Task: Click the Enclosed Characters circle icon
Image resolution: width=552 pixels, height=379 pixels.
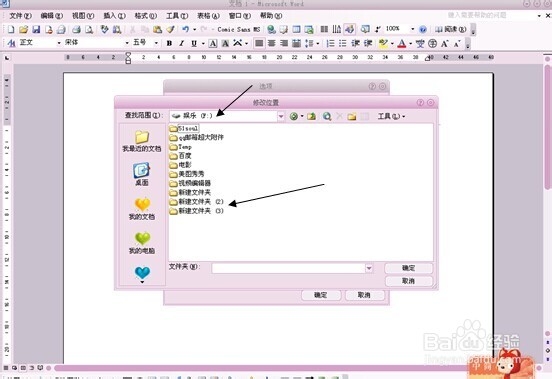Action: pos(432,44)
